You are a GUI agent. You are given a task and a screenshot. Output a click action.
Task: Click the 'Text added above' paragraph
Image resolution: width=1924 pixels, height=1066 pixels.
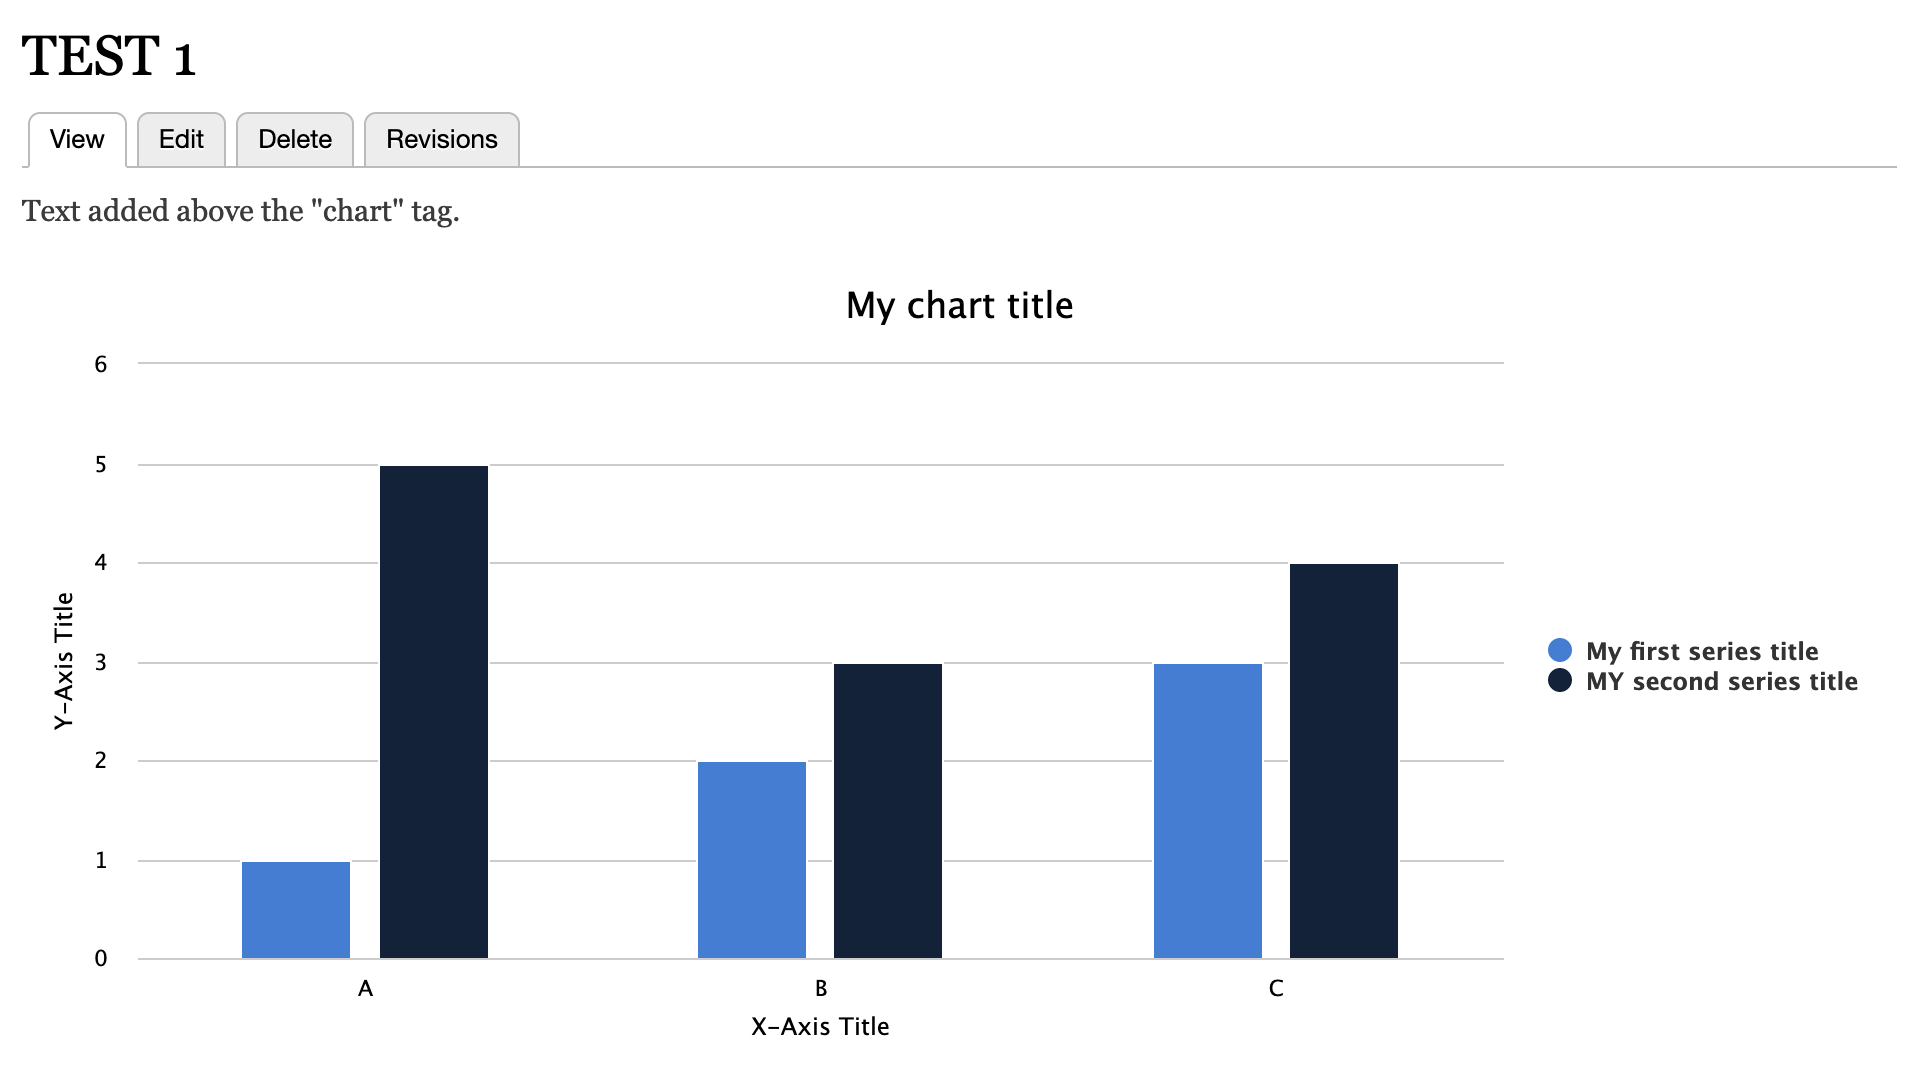pos(240,211)
